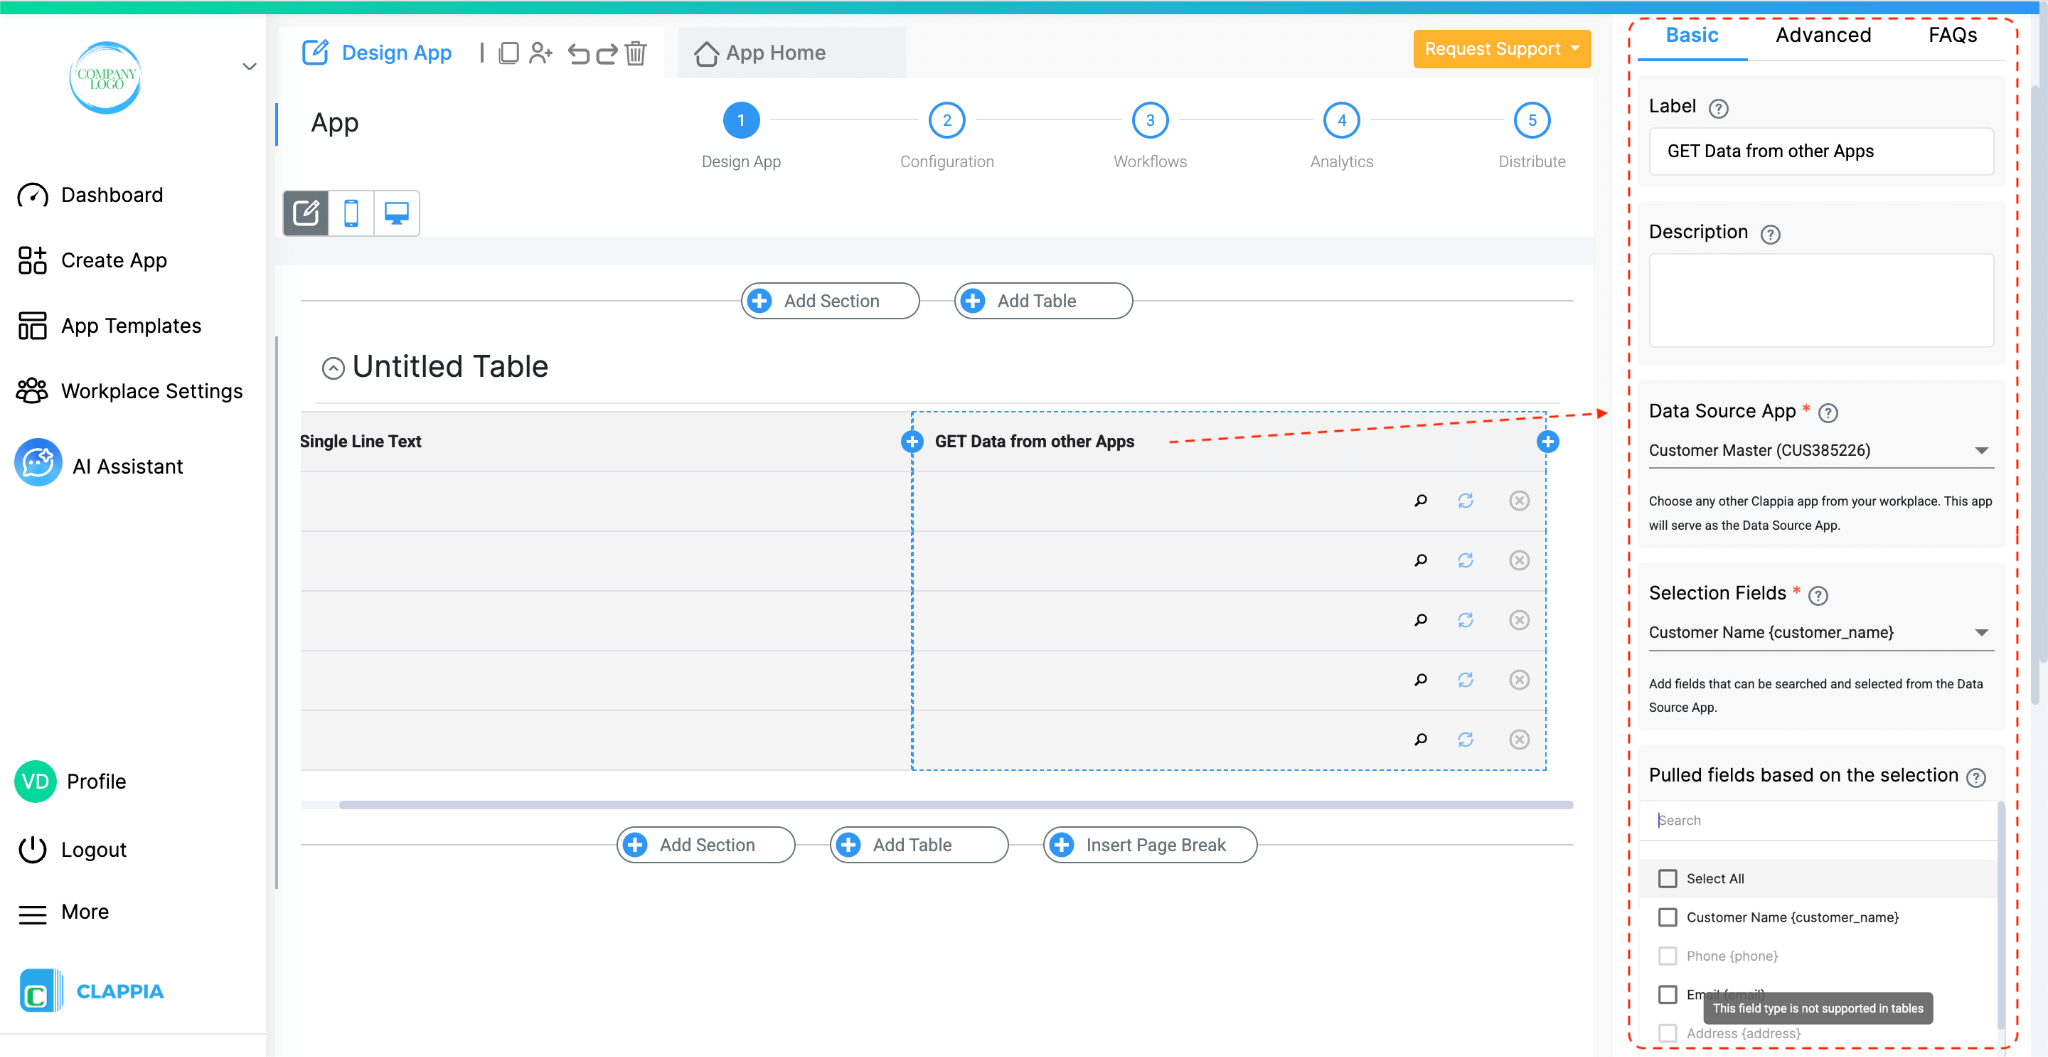This screenshot has height=1057, width=2048.
Task: Click the add collaborator icon
Action: pos(541,54)
